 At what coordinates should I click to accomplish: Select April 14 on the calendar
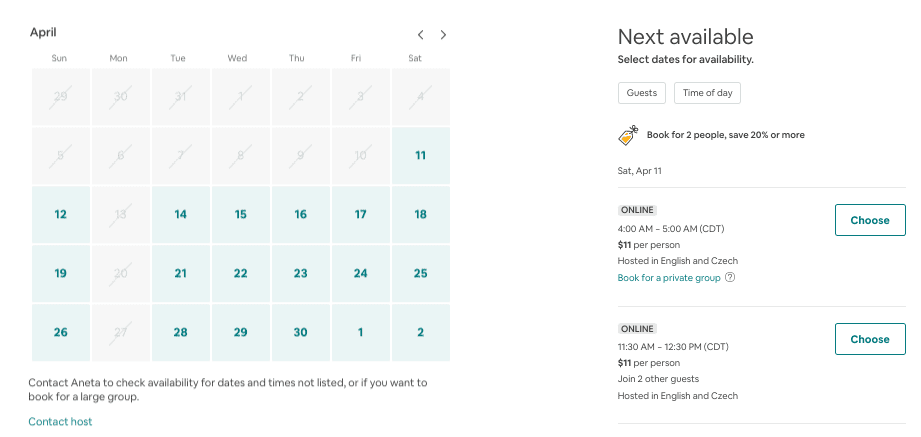click(180, 214)
